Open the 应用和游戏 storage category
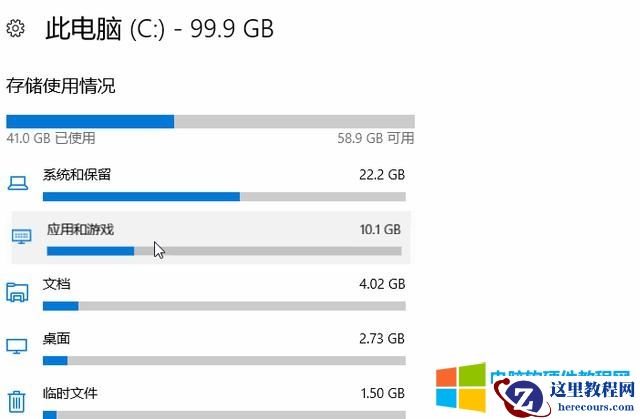 [x=80, y=230]
